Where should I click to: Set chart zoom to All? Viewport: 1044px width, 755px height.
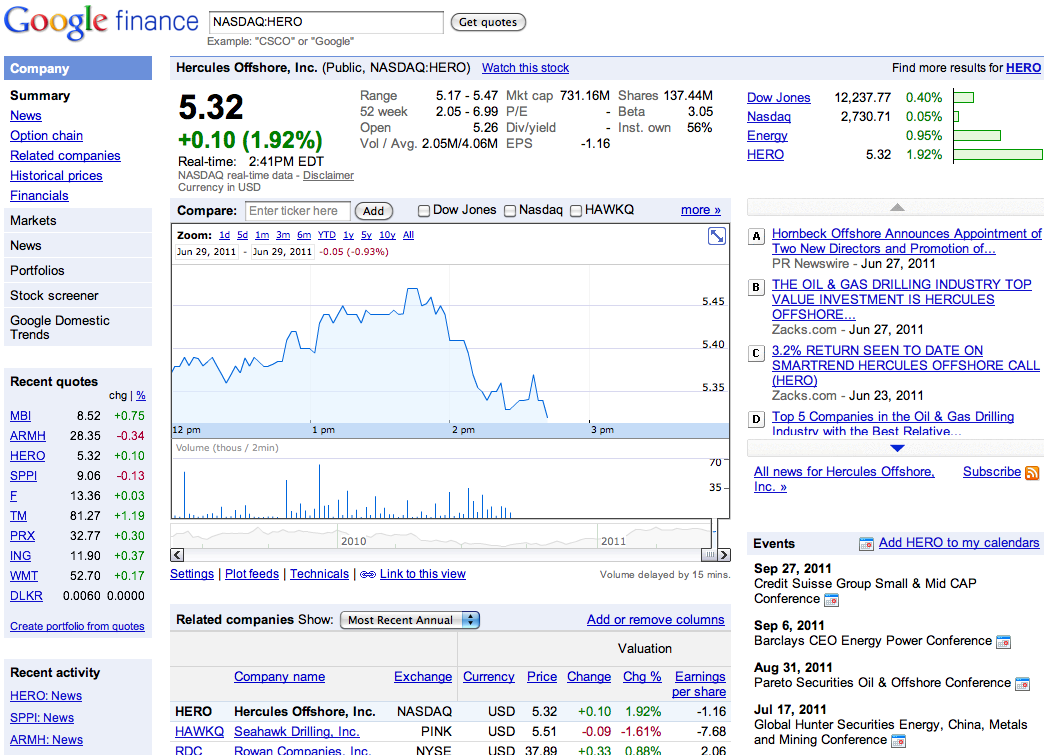(408, 235)
